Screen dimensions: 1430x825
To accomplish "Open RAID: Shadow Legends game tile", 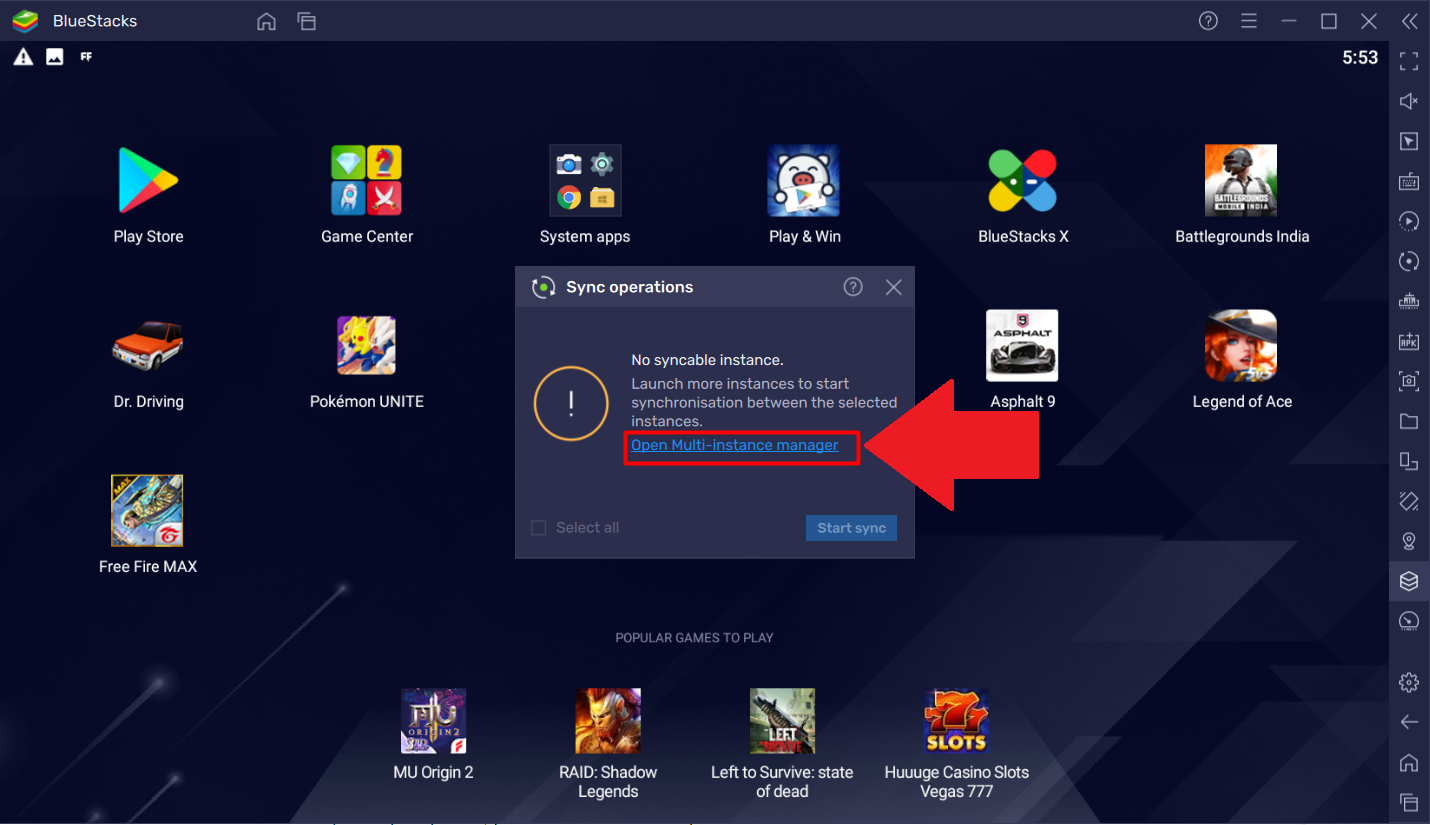I will 608,721.
